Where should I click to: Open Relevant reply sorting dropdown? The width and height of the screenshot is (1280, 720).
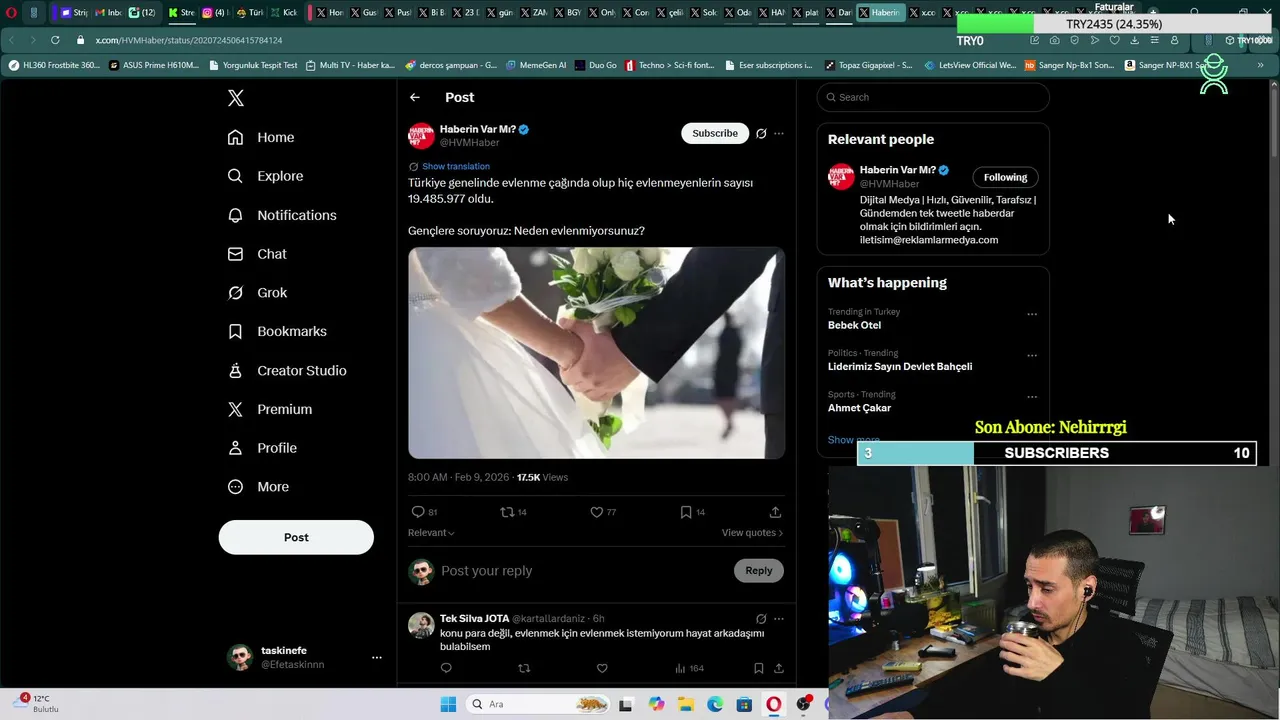coord(431,533)
